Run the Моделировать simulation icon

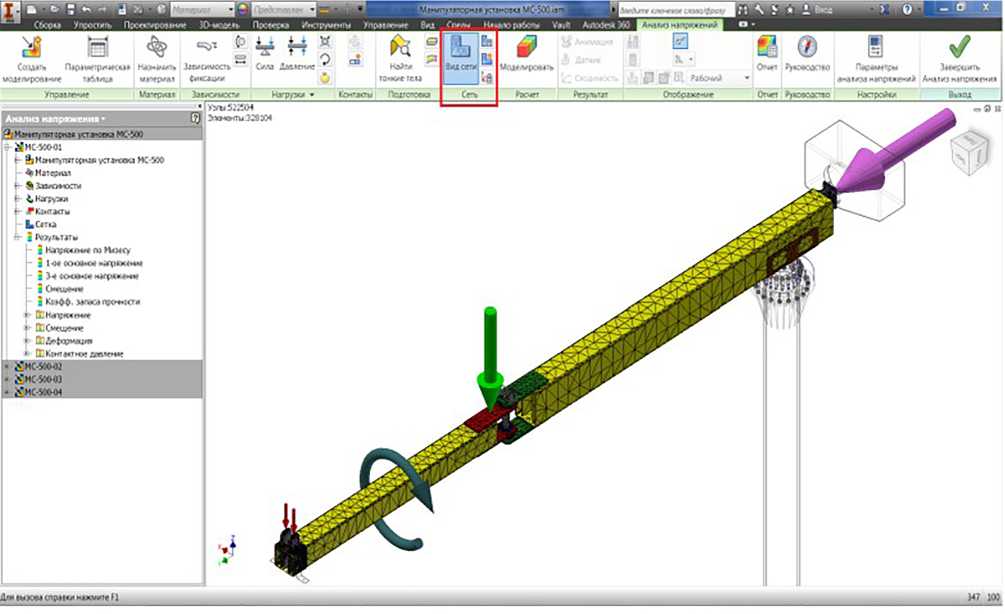(526, 49)
